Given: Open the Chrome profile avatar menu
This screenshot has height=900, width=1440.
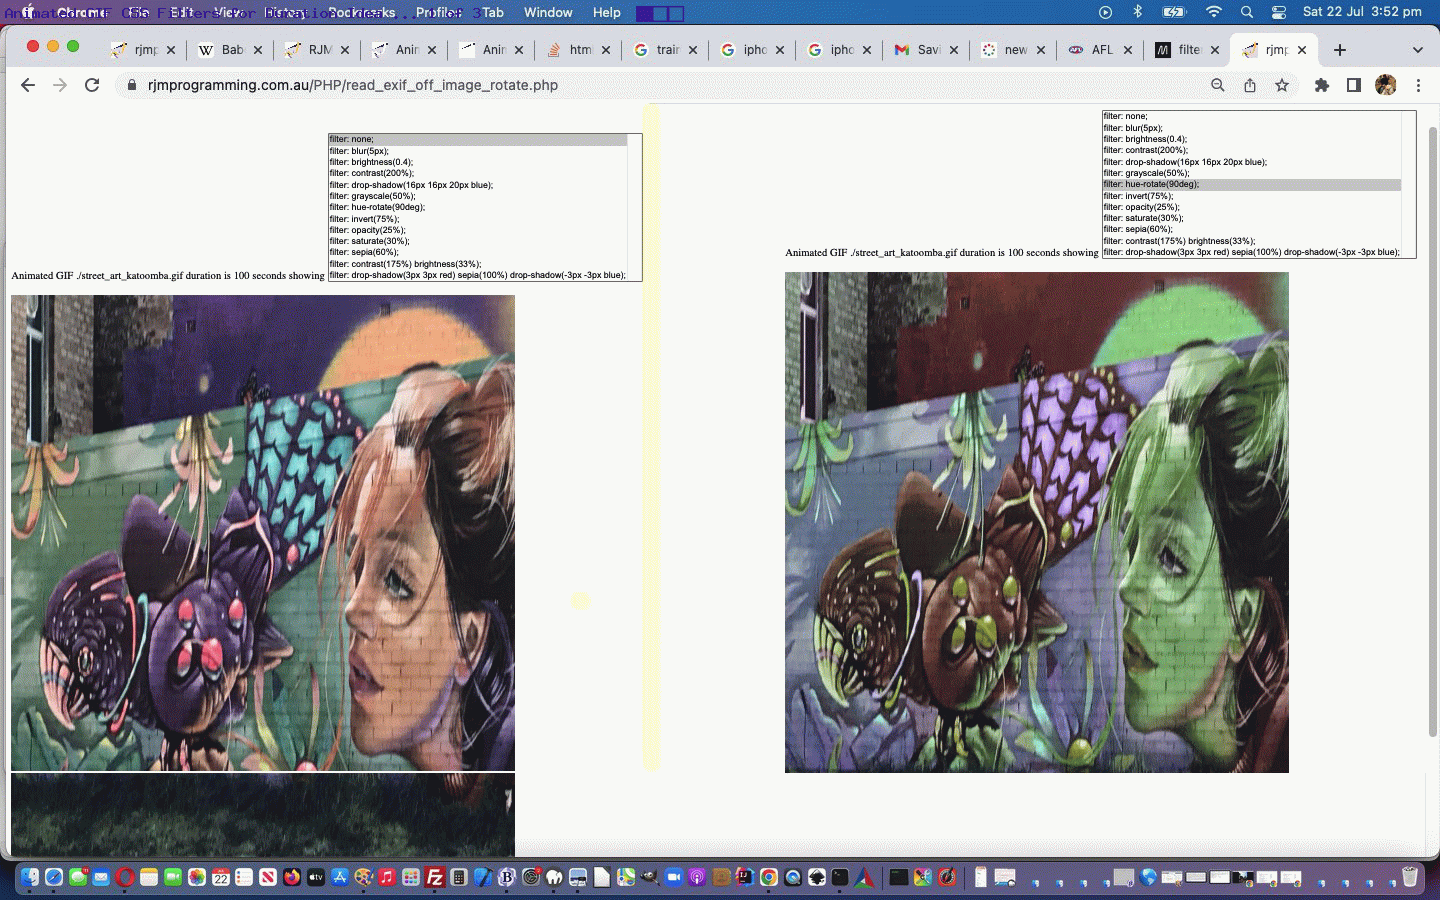Looking at the screenshot, I should (x=1386, y=85).
